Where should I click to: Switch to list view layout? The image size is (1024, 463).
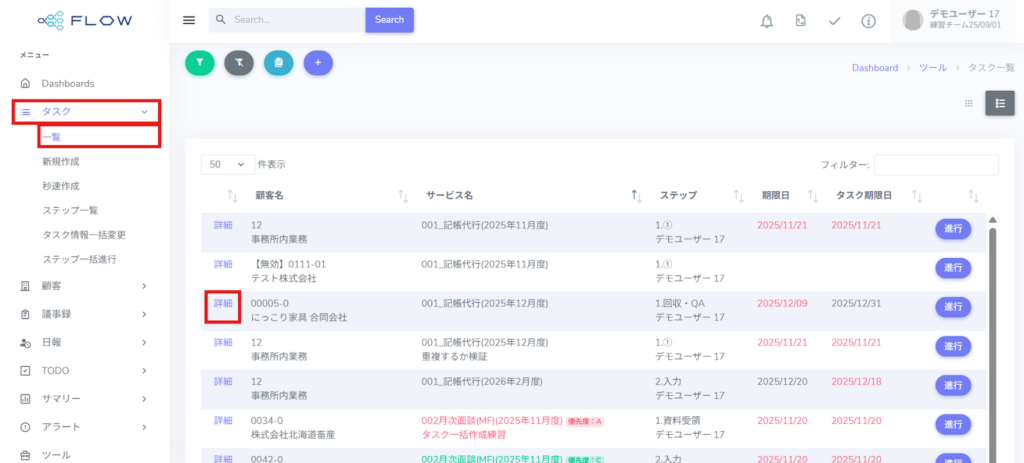999,103
